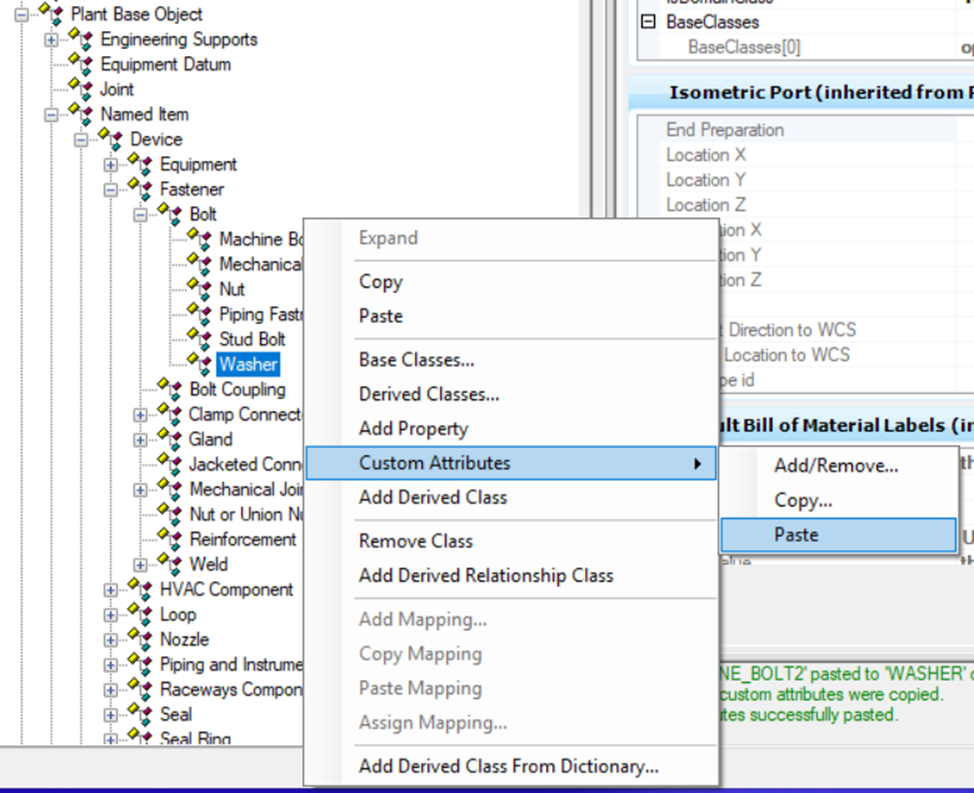Click the Gland class icon
The width and height of the screenshot is (974, 793).
point(170,439)
